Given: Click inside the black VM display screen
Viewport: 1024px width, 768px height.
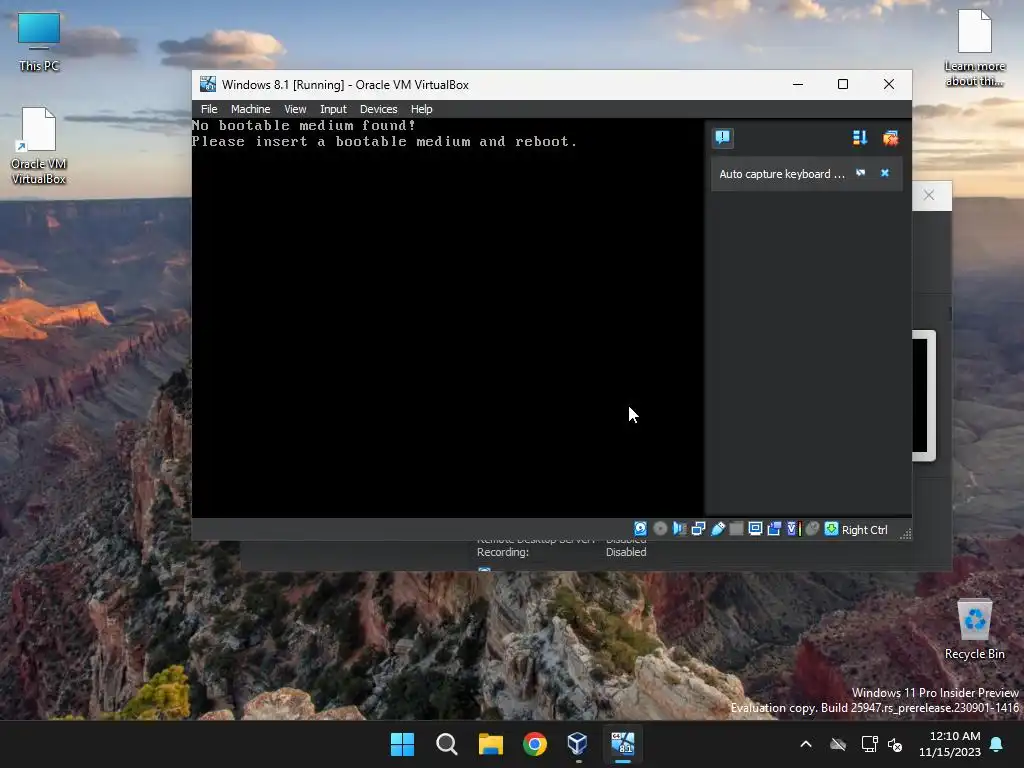Looking at the screenshot, I should (x=447, y=317).
